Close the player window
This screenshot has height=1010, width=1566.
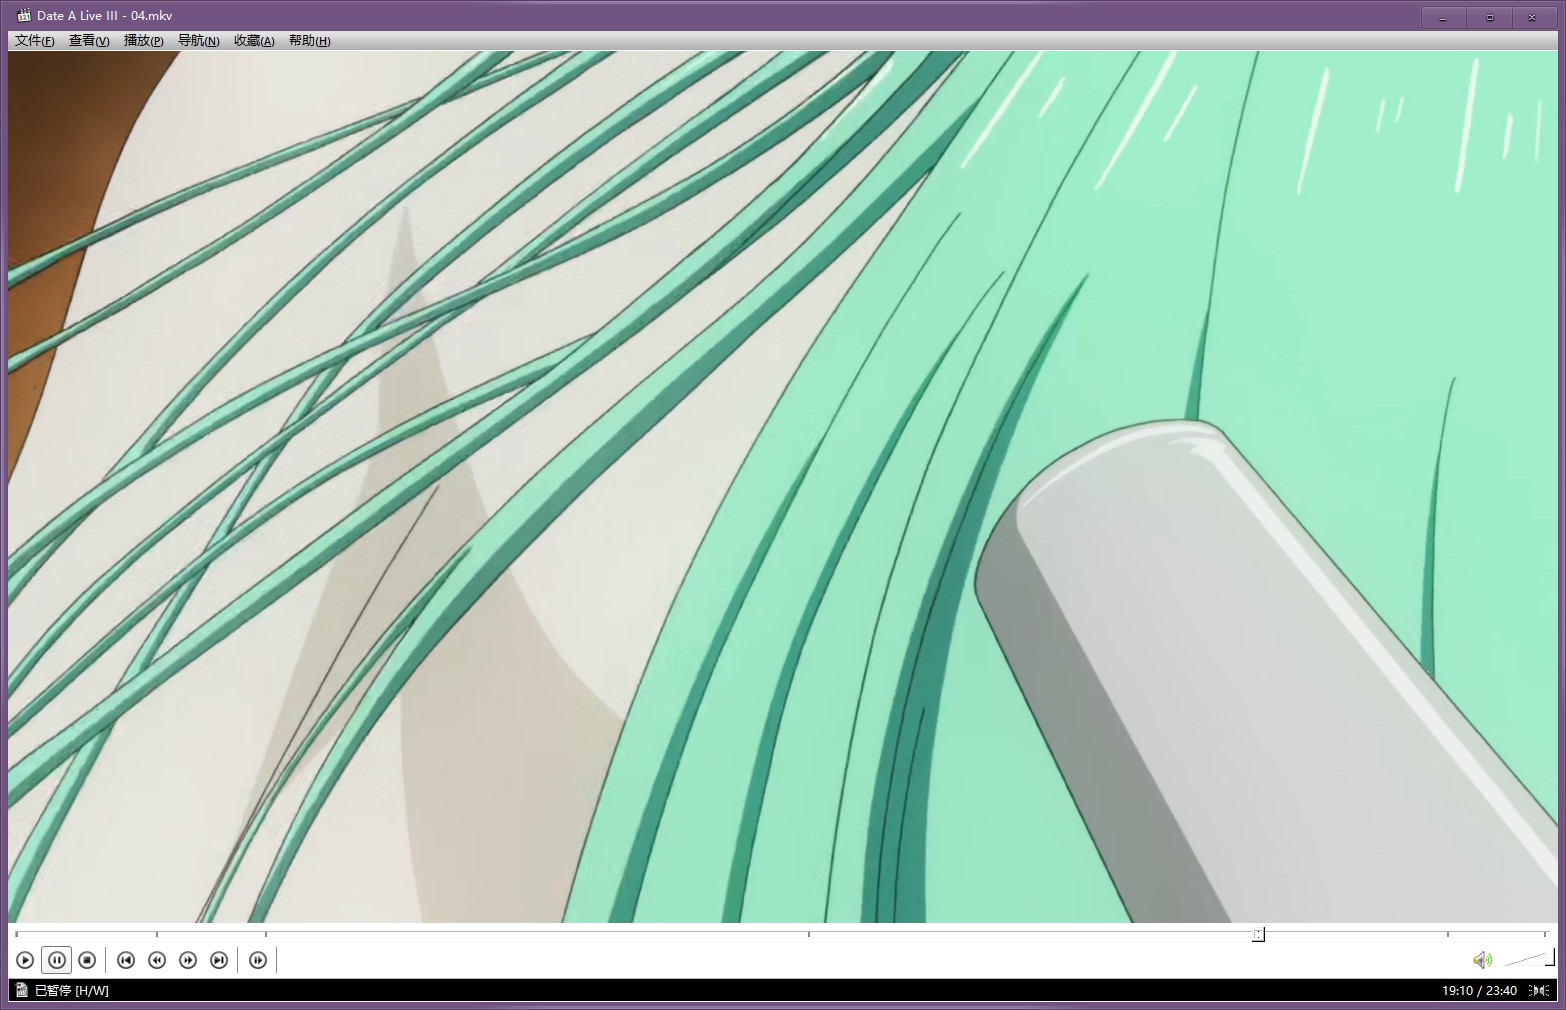1534,17
